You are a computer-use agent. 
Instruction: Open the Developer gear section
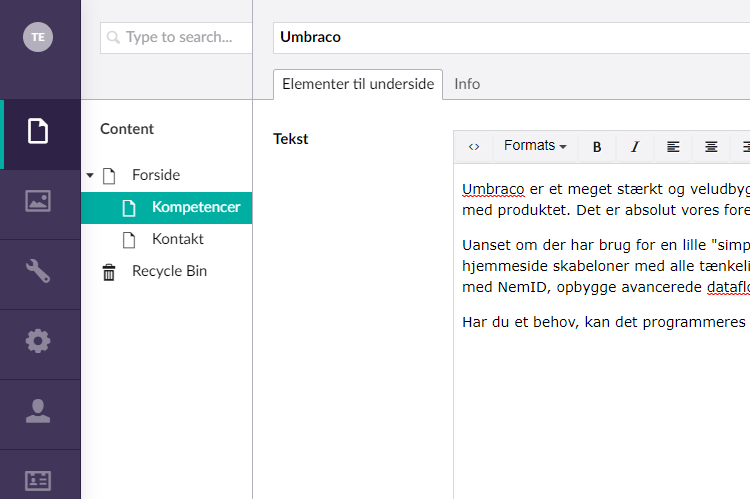click(x=38, y=341)
